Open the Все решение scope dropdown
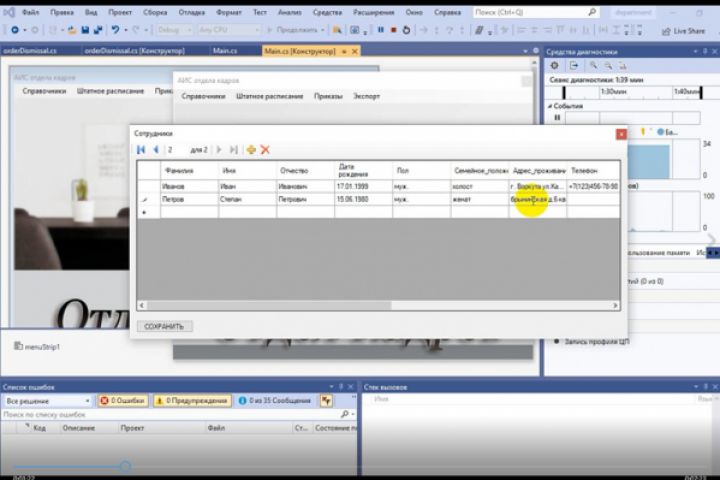720x480 pixels. click(x=48, y=401)
